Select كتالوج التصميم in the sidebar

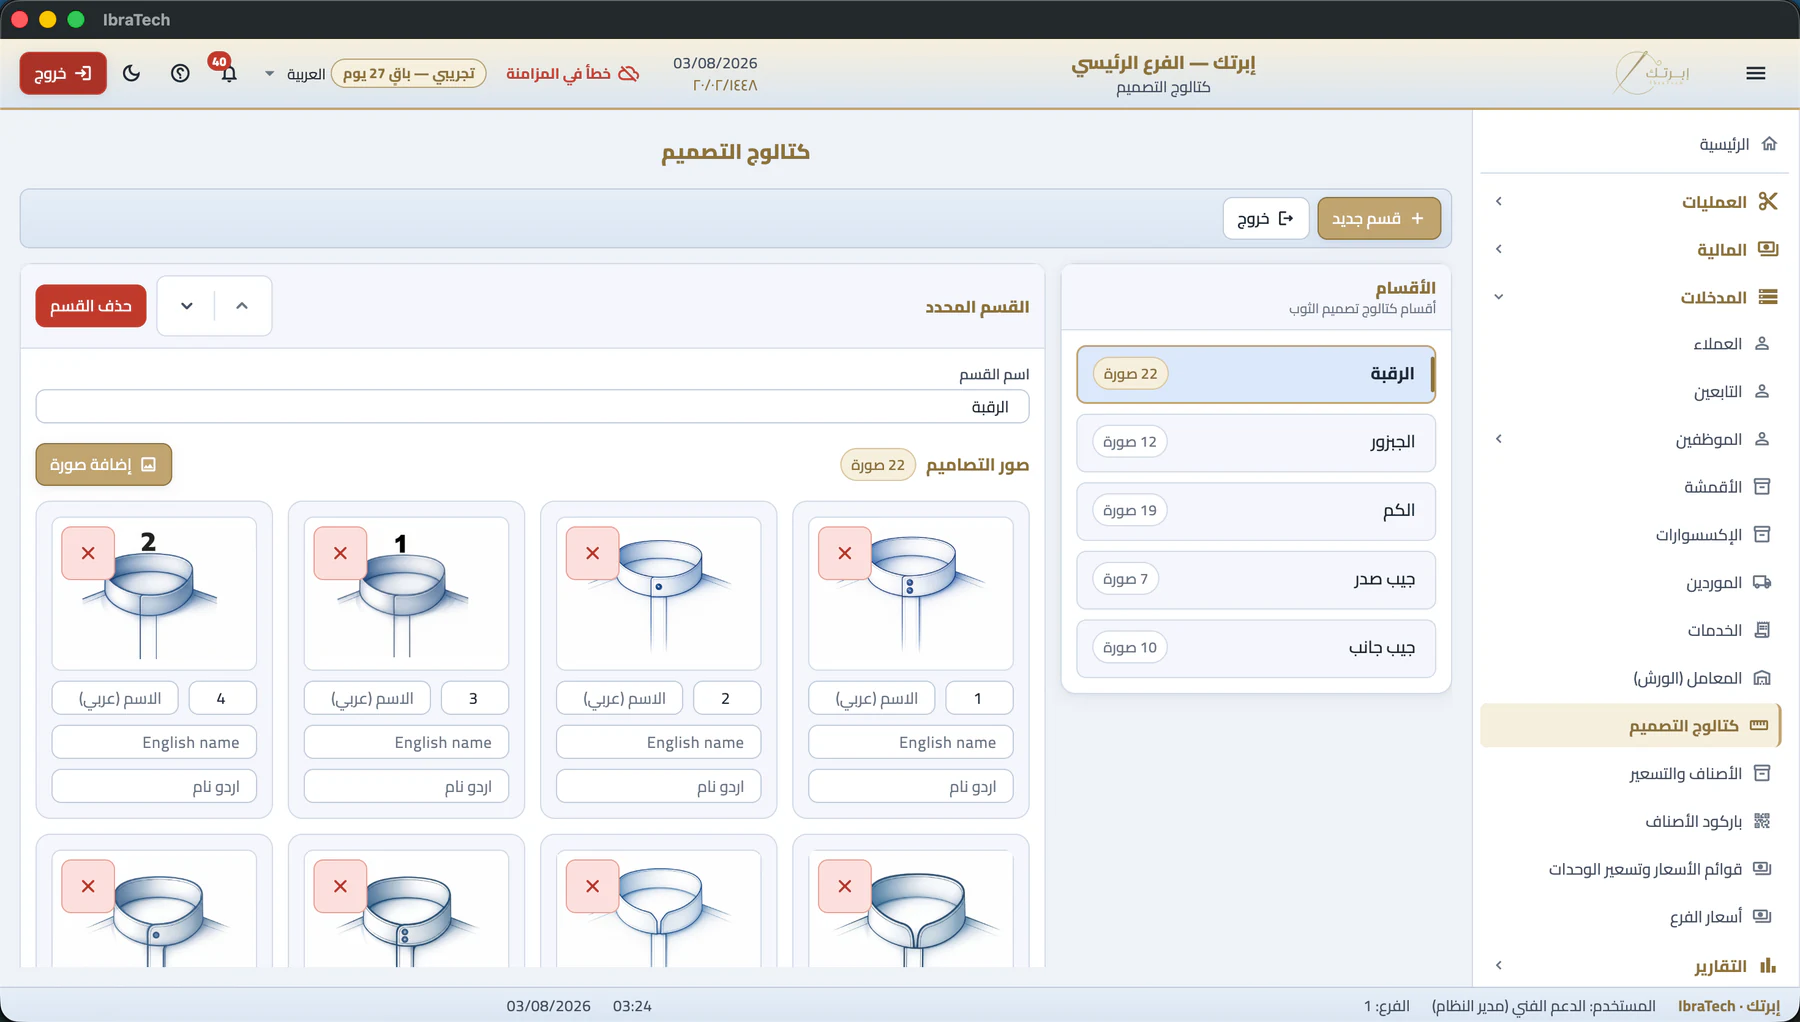pos(1630,726)
